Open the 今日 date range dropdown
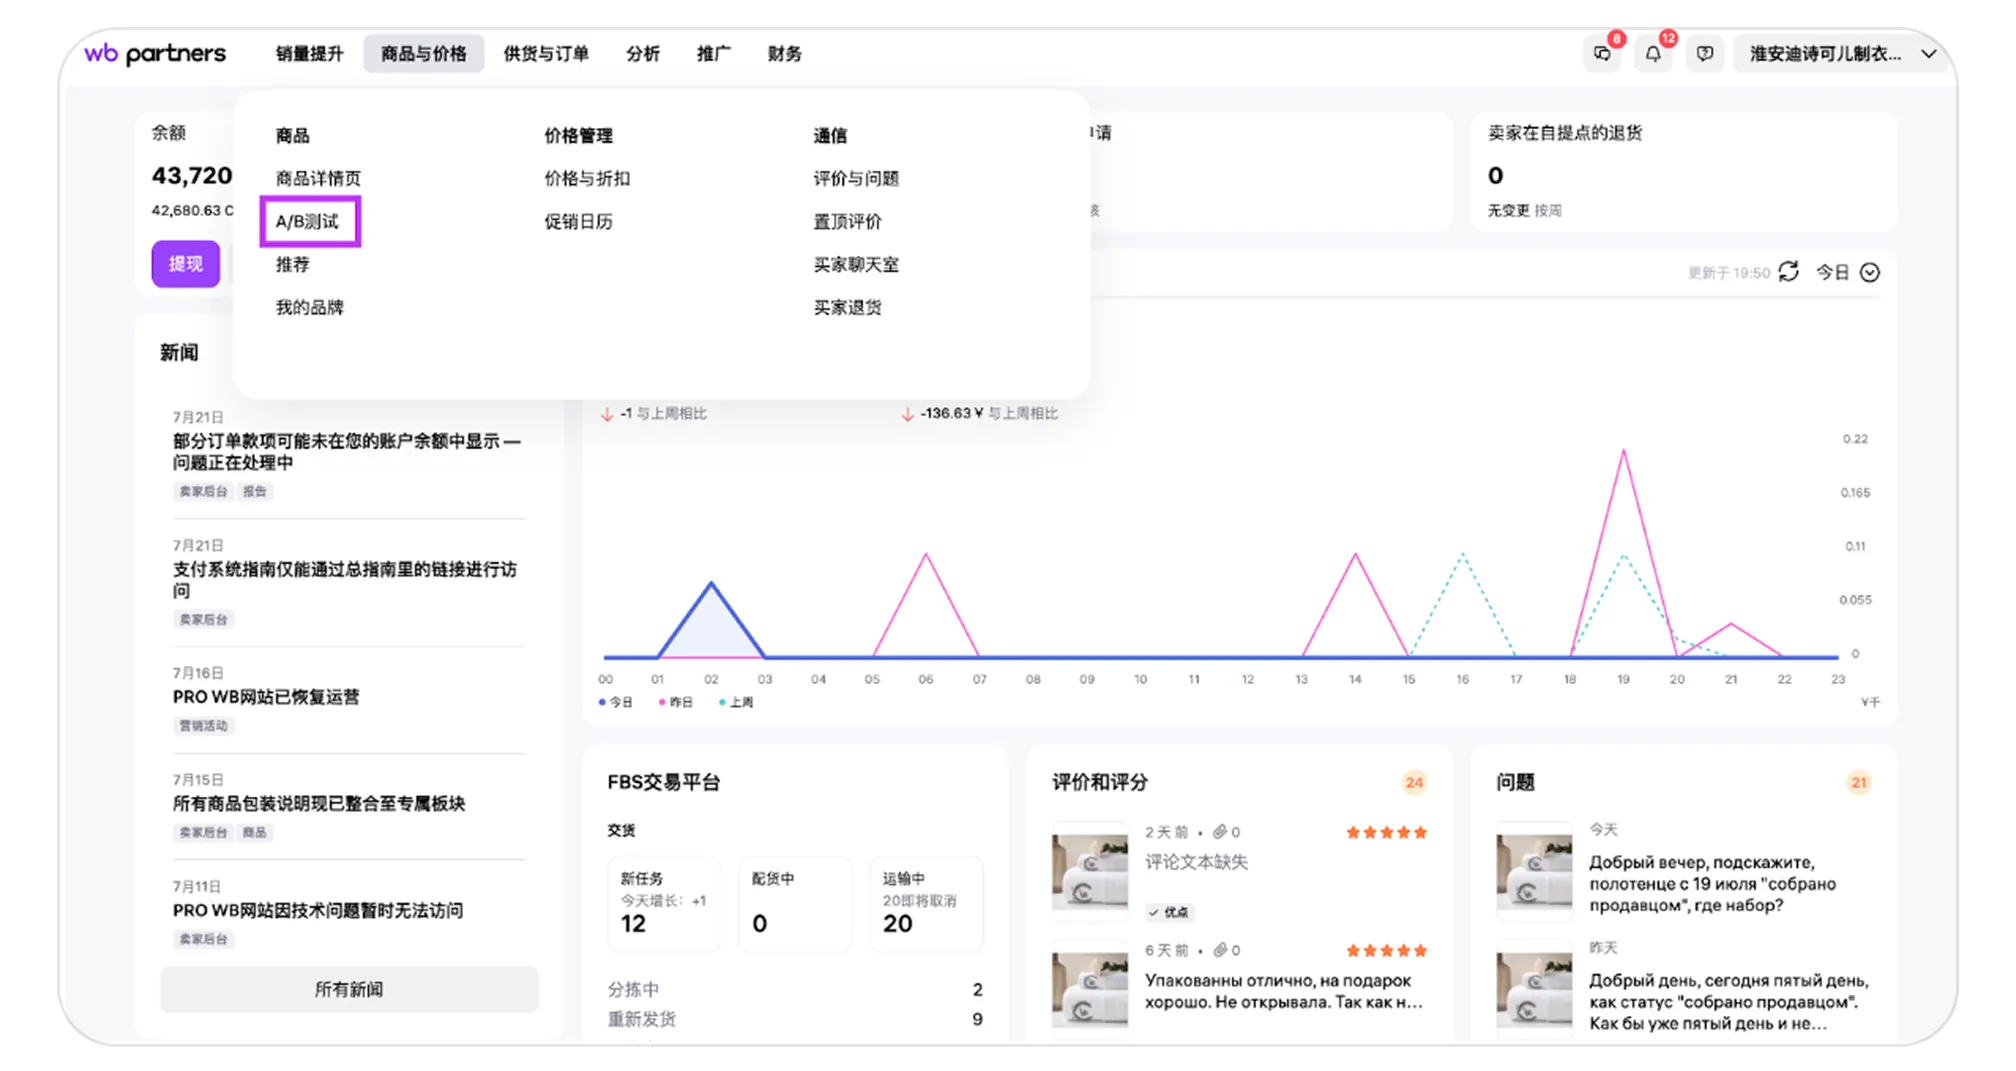 [x=1848, y=272]
